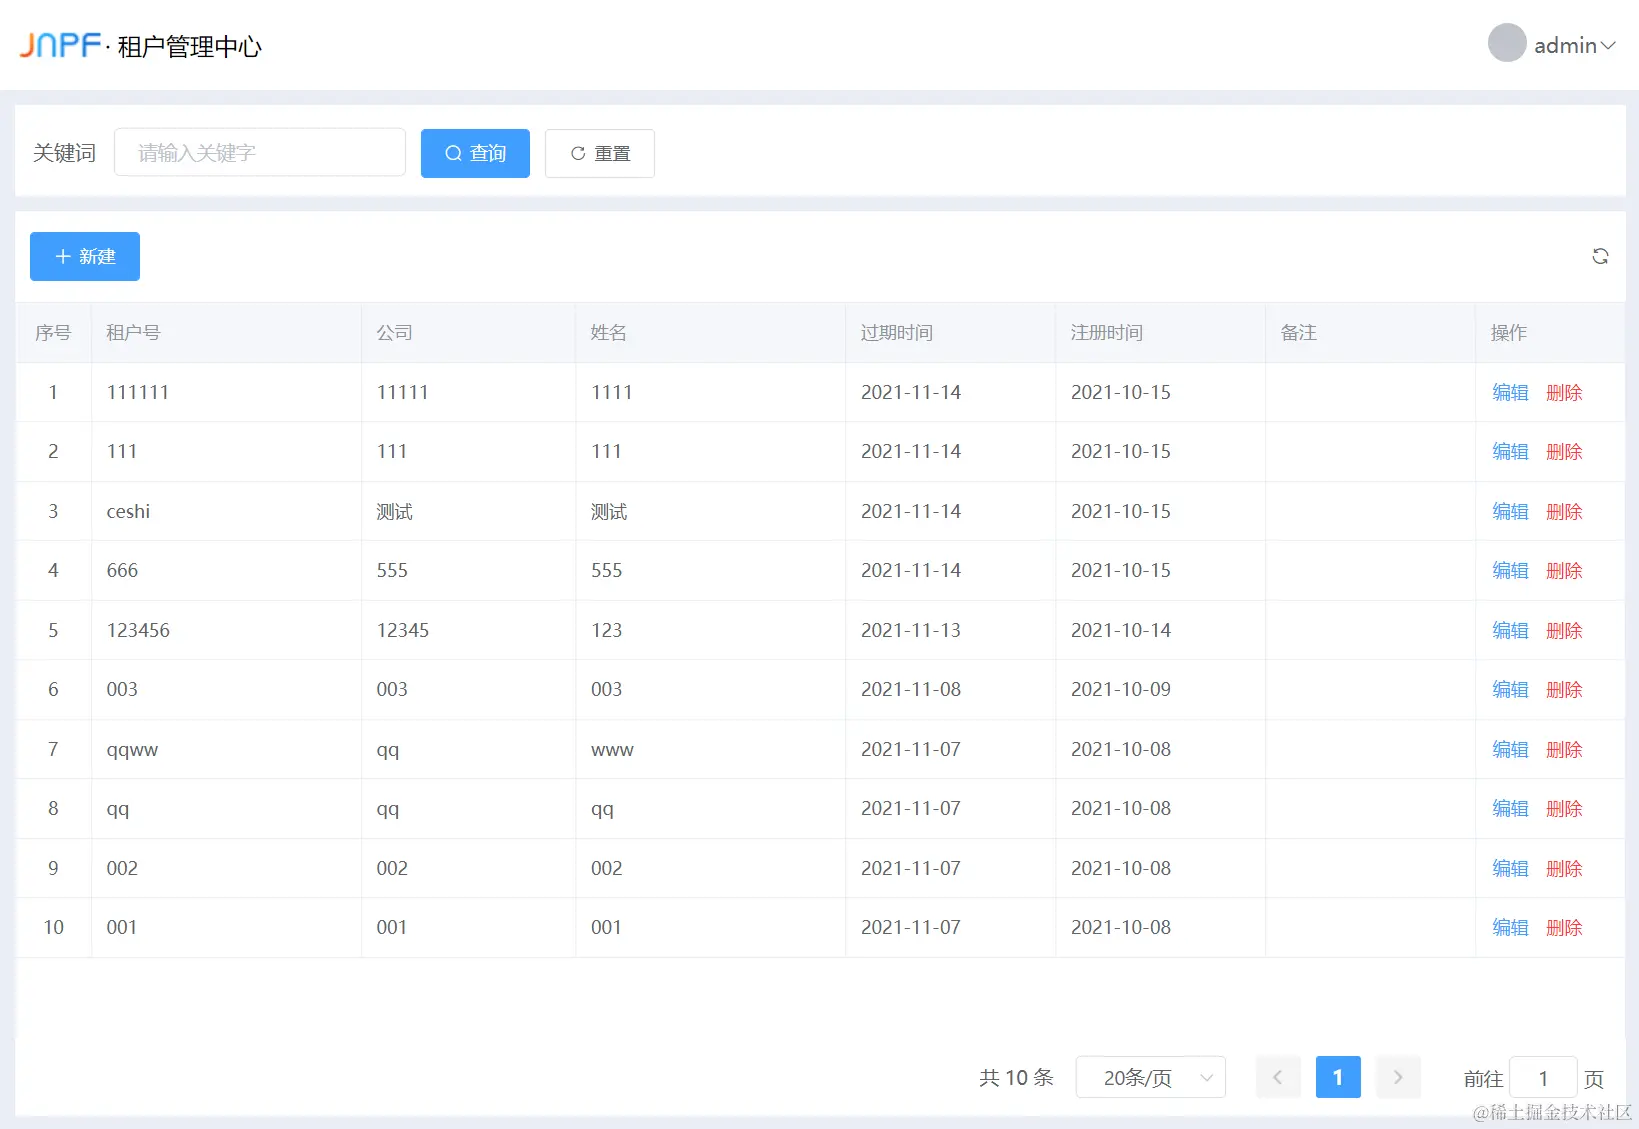Open the 20条/页 page size dropdown
Screen dimensions: 1639x1129
pyautogui.click(x=1150, y=1077)
